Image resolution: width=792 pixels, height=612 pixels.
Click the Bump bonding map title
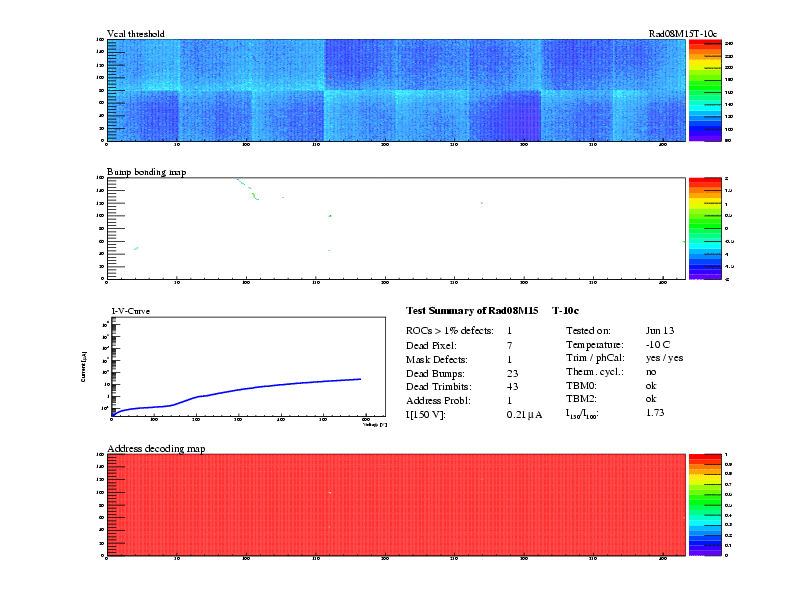pyautogui.click(x=146, y=172)
